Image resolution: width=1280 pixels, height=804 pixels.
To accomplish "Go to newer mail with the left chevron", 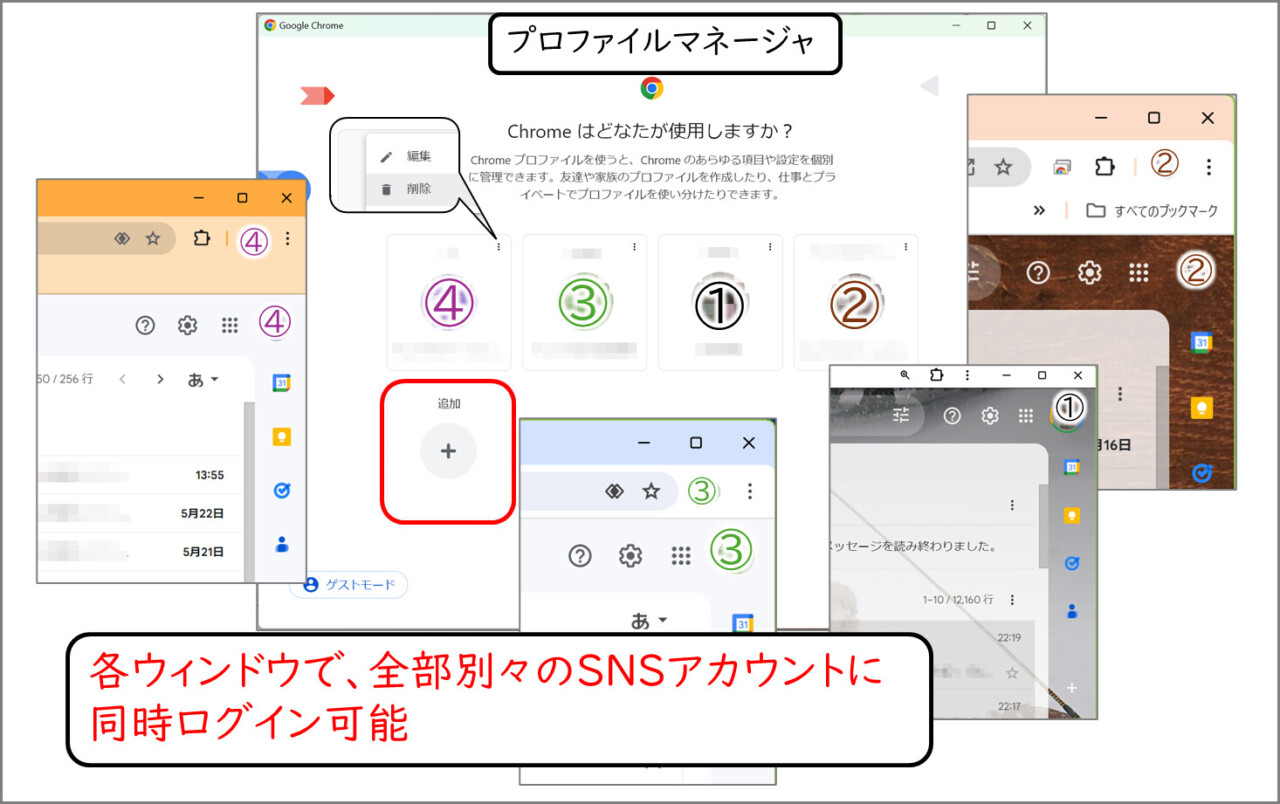I will coord(122,379).
